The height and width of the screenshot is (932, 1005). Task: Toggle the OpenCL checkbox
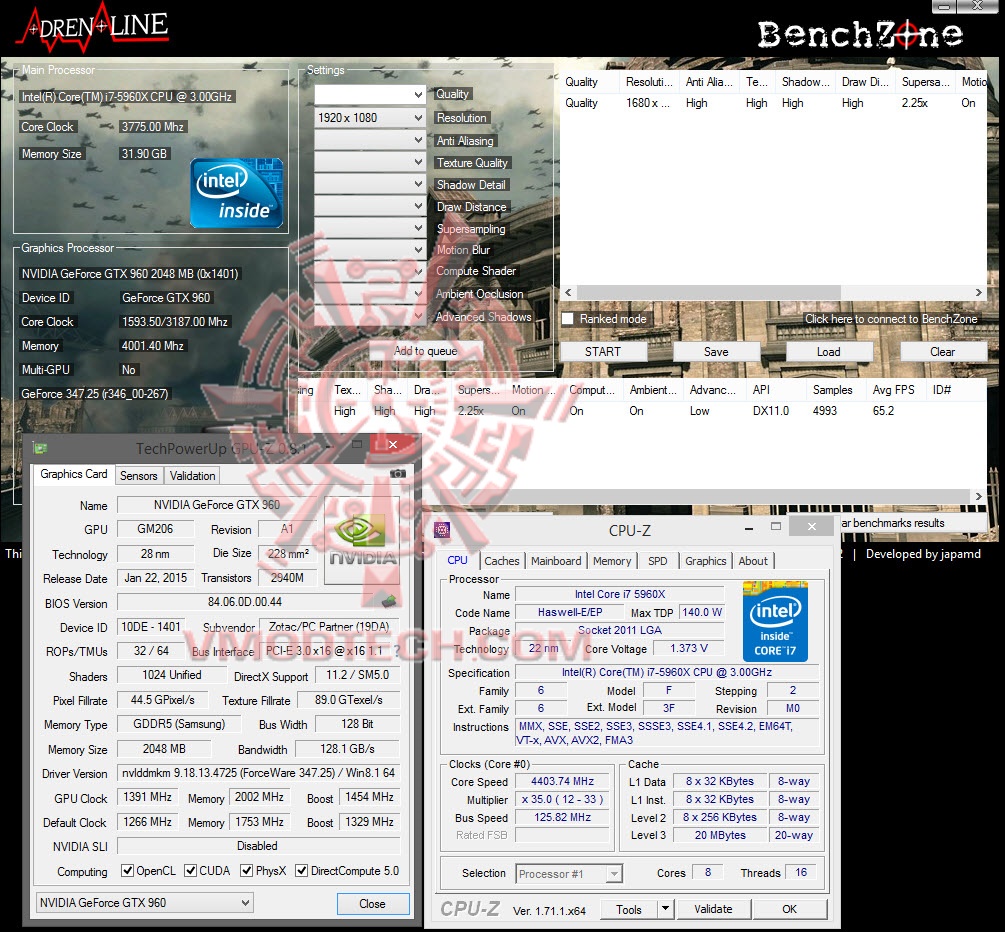point(128,870)
